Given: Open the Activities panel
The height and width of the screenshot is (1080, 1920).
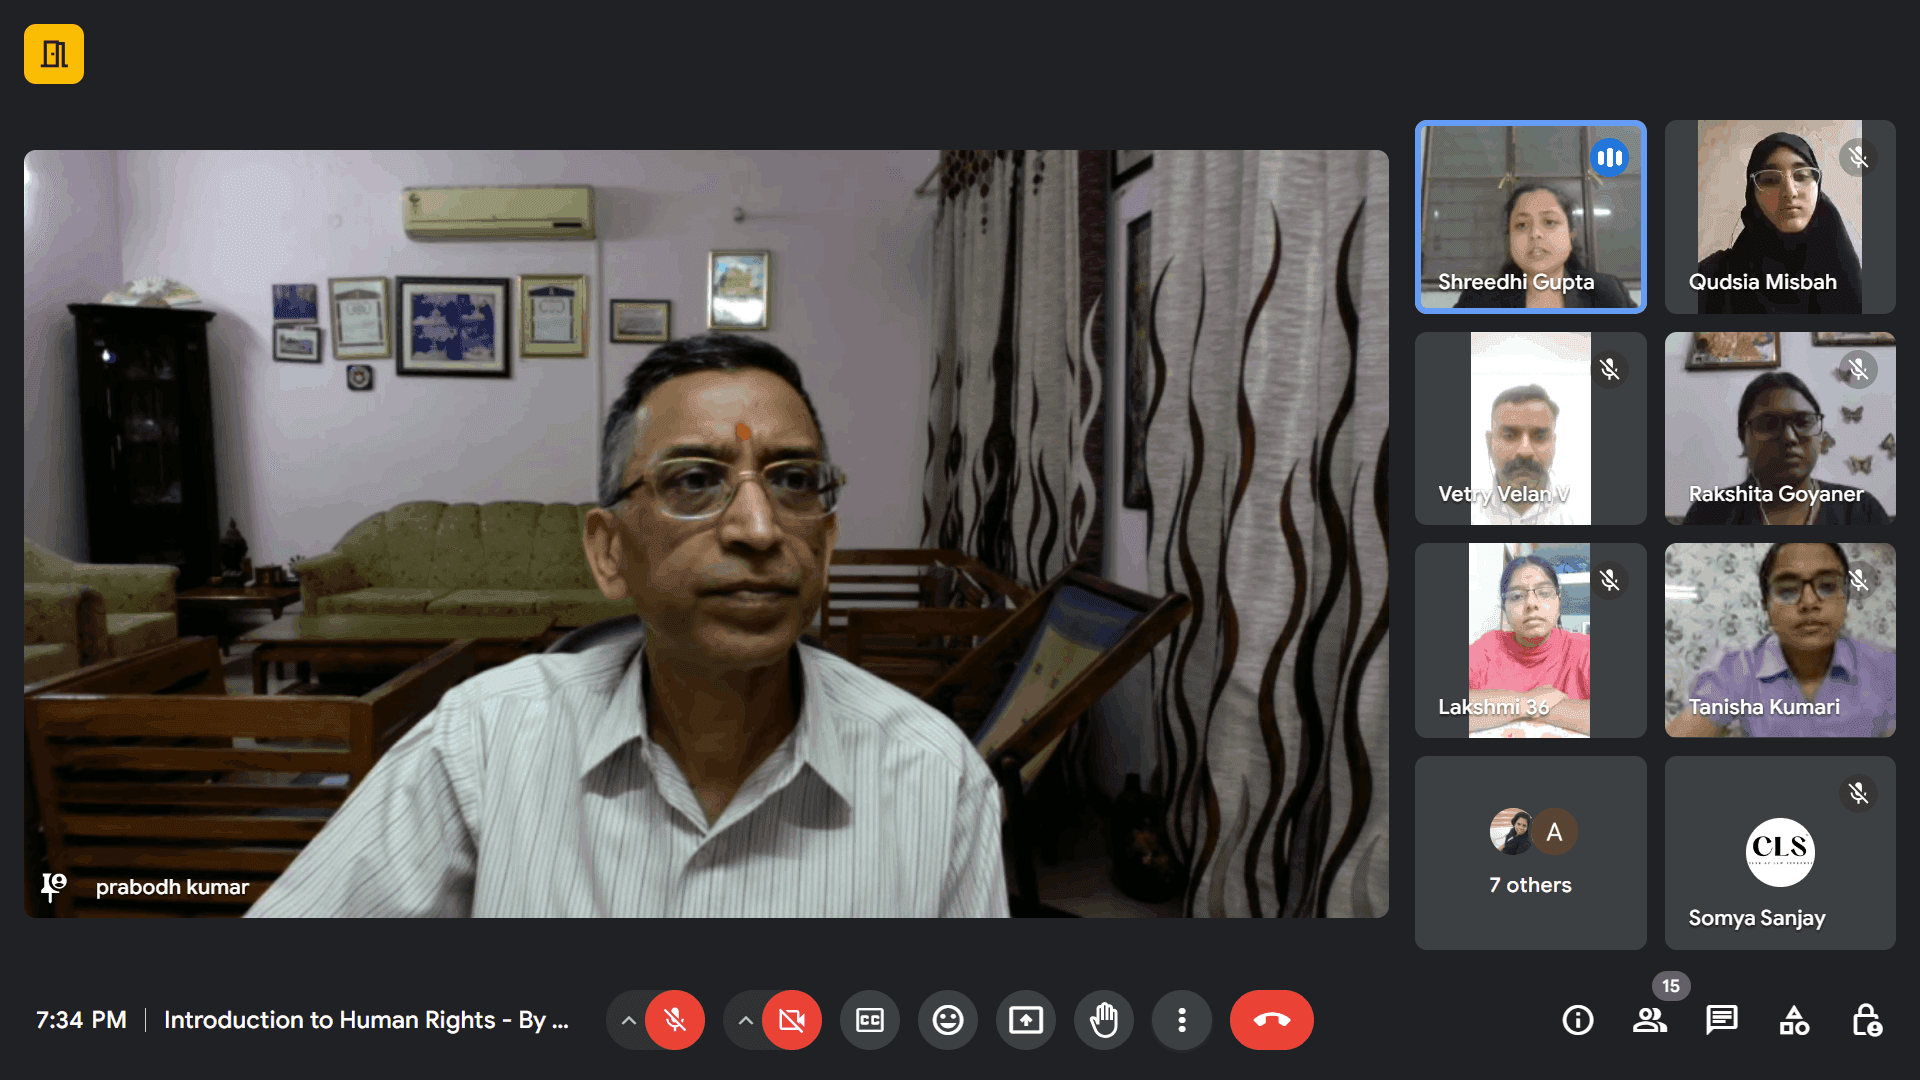Looking at the screenshot, I should pos(1794,1020).
